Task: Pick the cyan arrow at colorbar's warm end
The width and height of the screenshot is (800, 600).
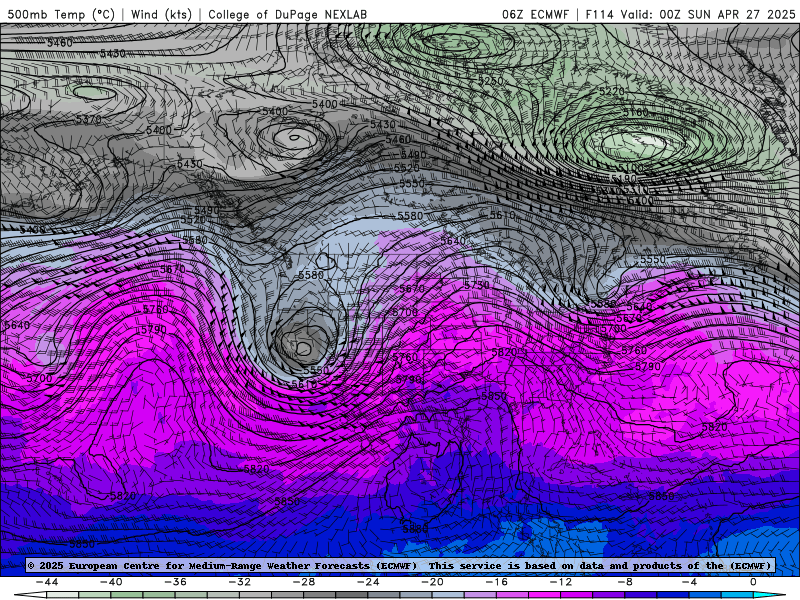Action: tap(767, 595)
